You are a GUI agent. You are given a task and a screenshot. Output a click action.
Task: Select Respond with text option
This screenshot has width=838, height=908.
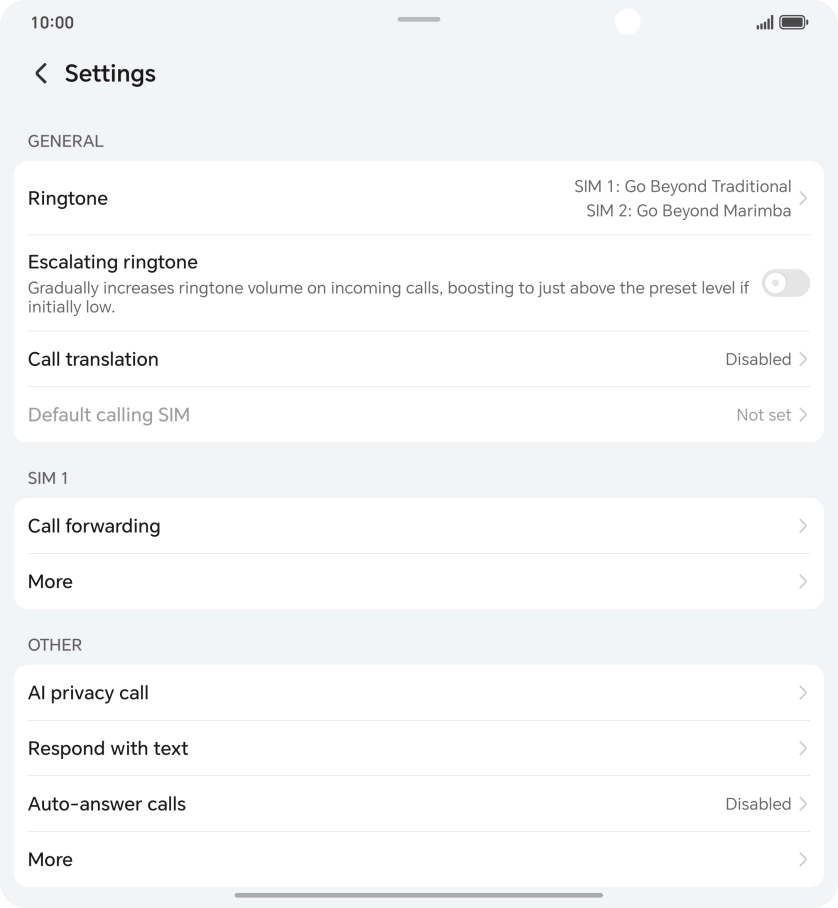coord(108,748)
